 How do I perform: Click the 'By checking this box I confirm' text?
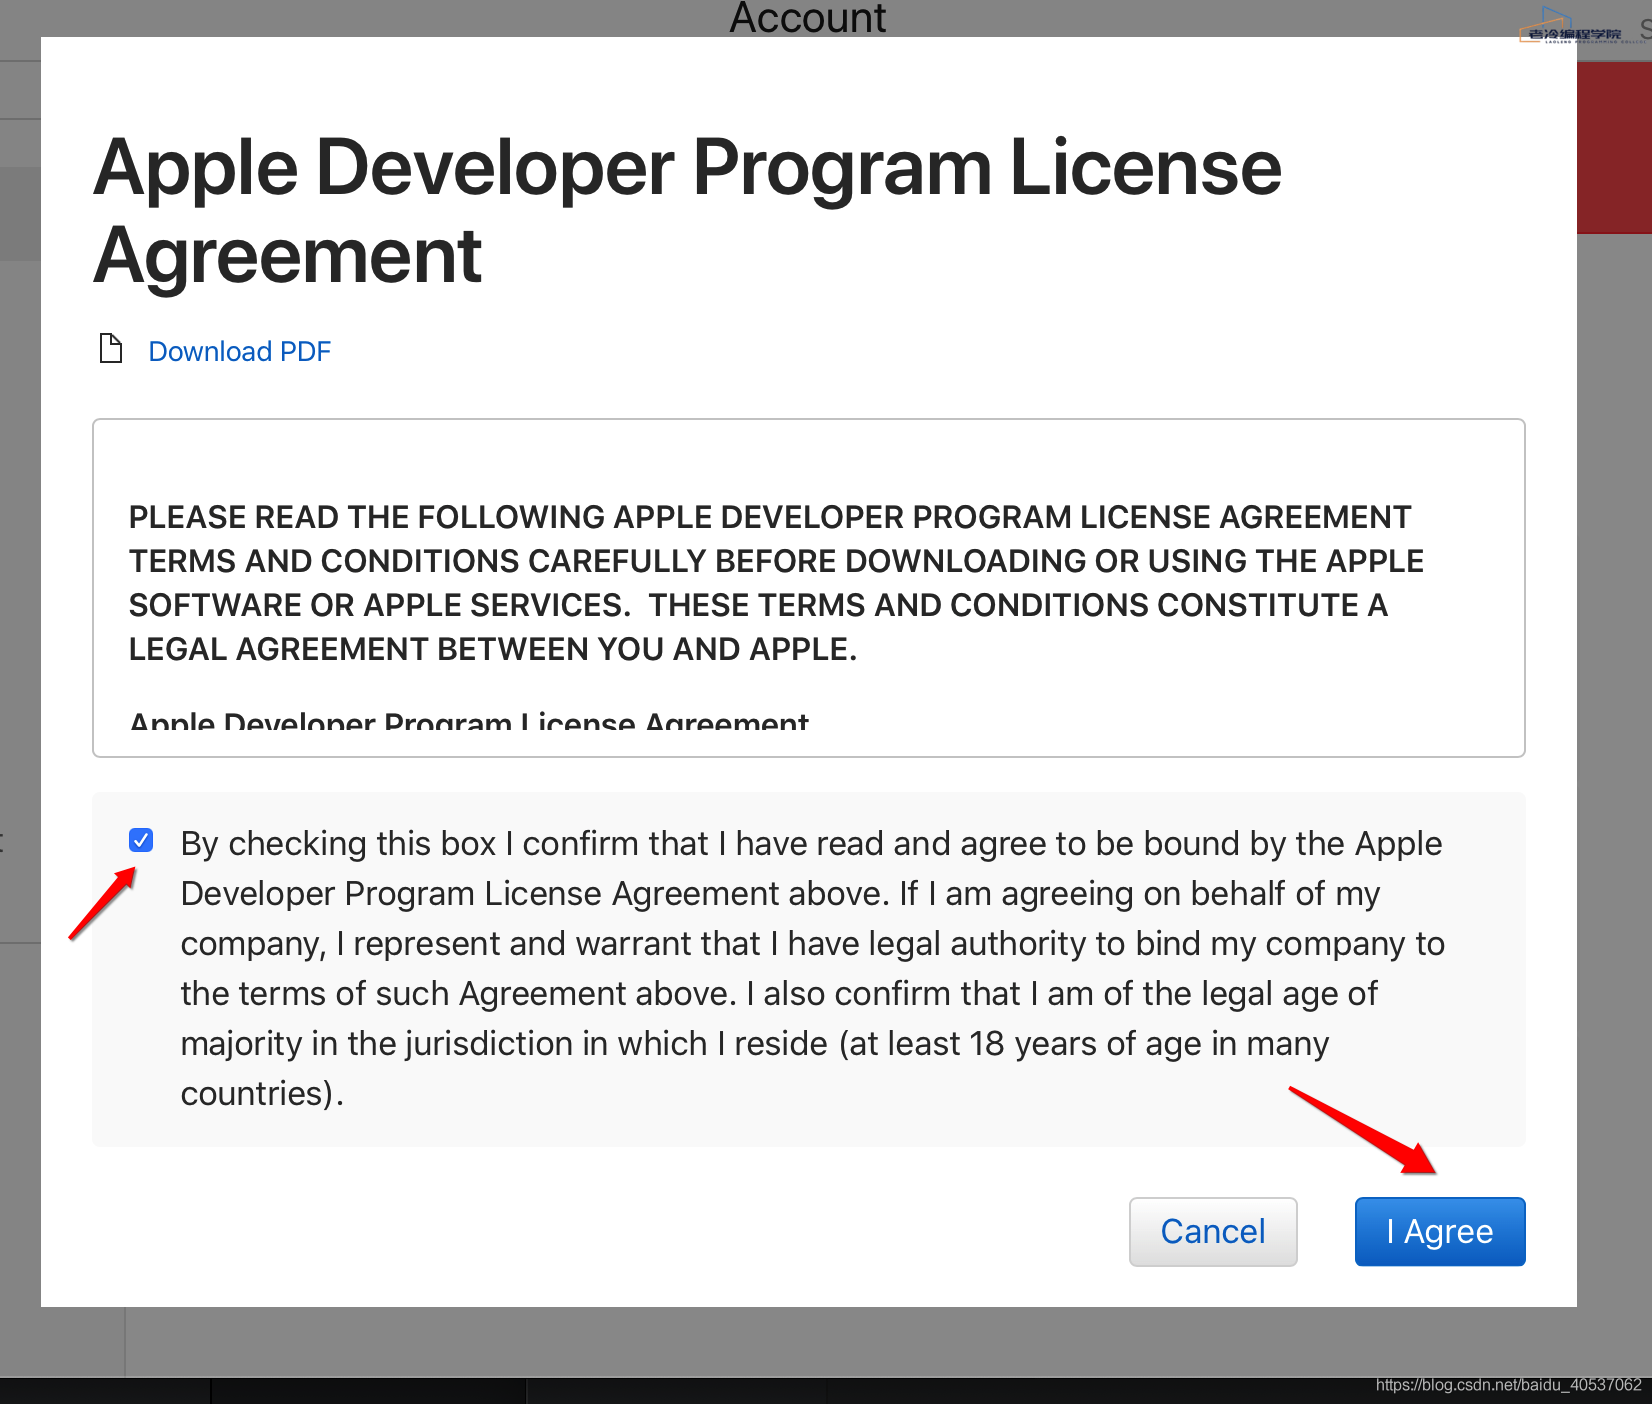[x=812, y=968]
